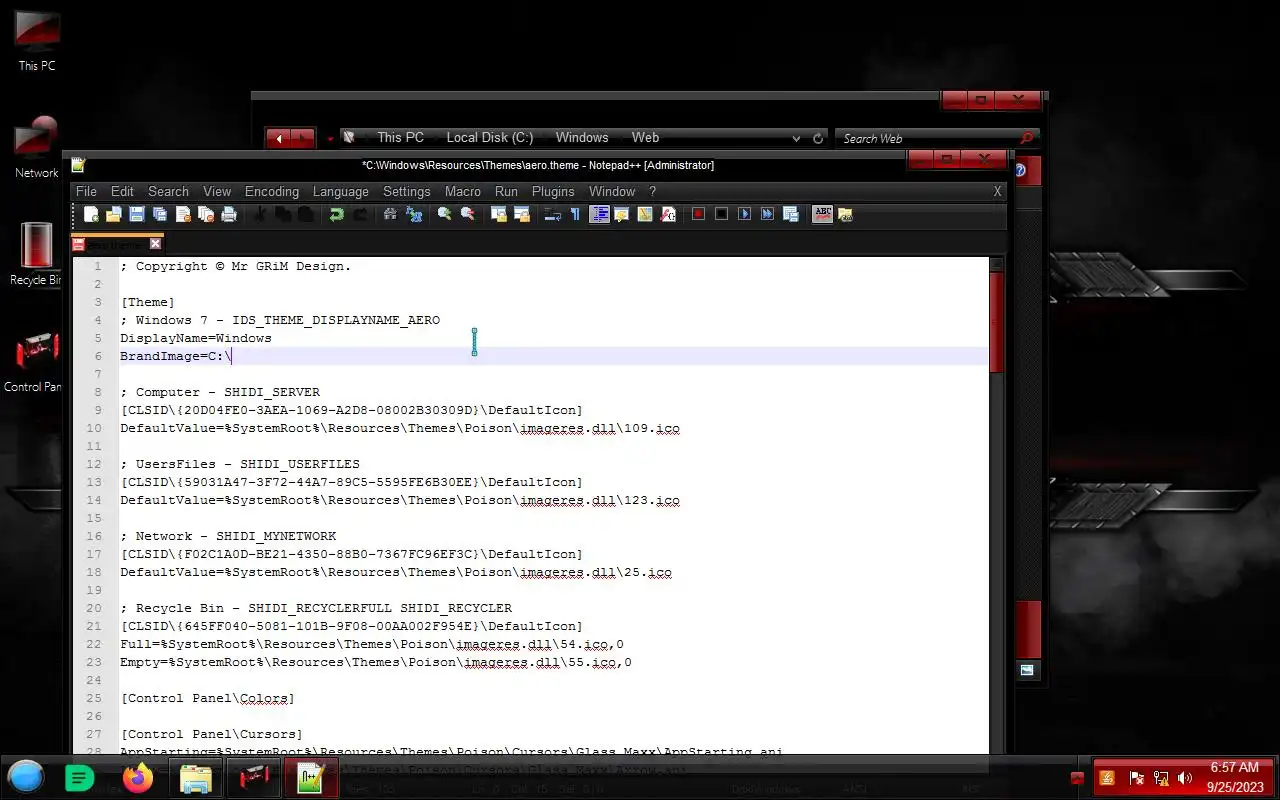Refresh the Explorer window
This screenshot has width=1280, height=800.
(x=818, y=139)
